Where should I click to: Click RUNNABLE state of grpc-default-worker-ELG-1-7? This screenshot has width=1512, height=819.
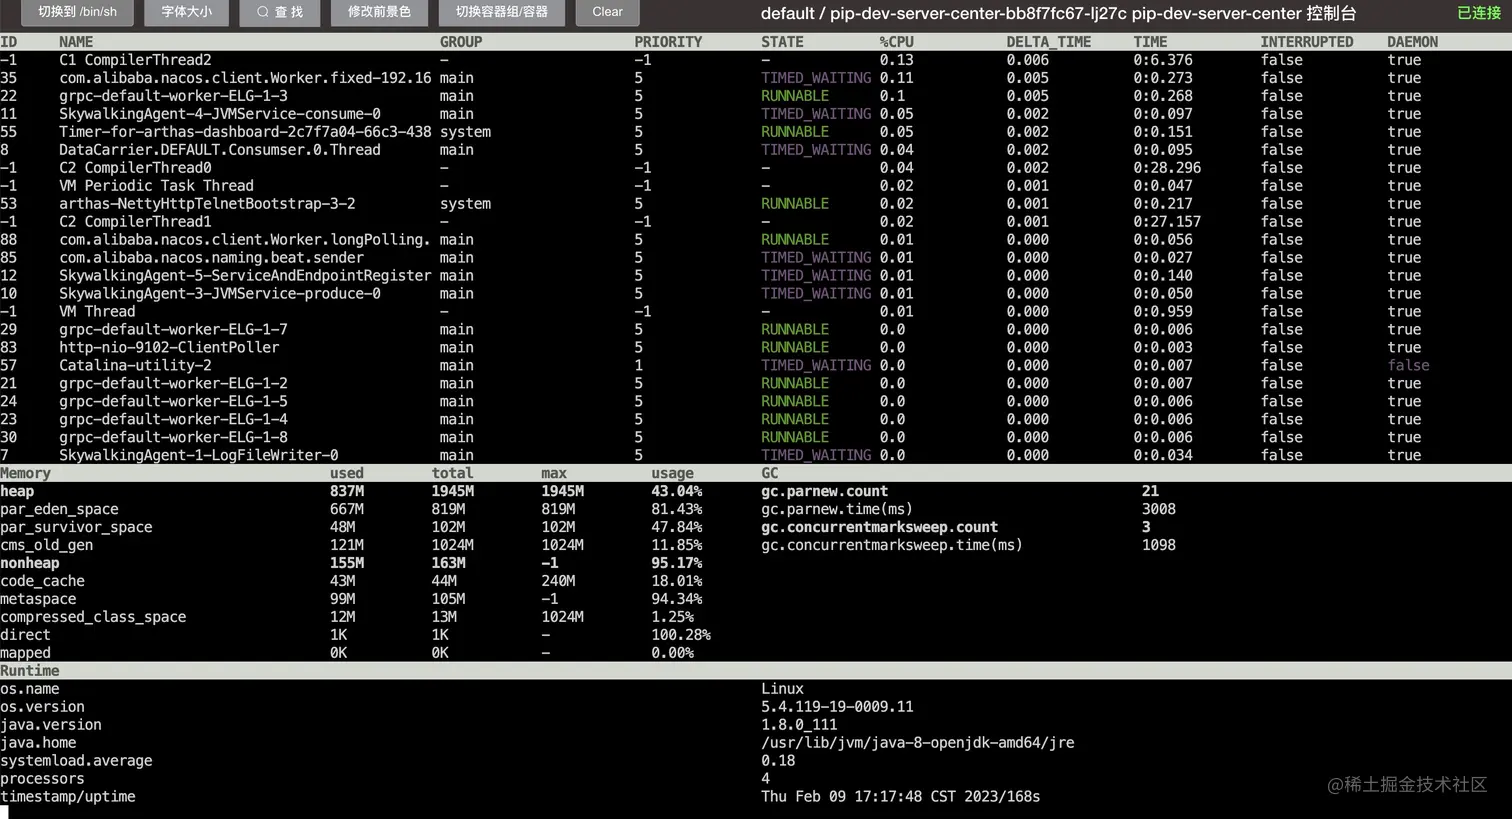point(795,330)
